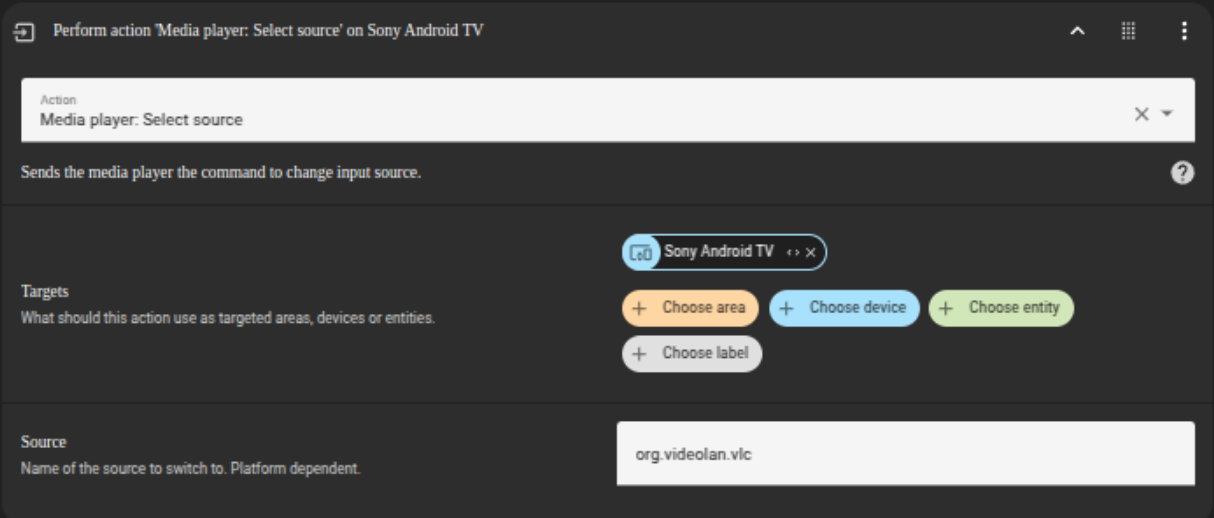The image size is (1214, 518).
Task: Clear the selected action with the X
Action: (1141, 114)
